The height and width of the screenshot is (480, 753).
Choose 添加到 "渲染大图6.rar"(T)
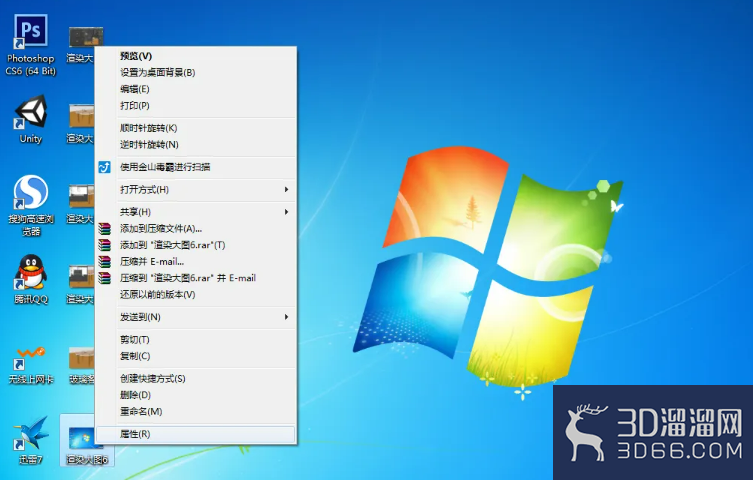196,245
